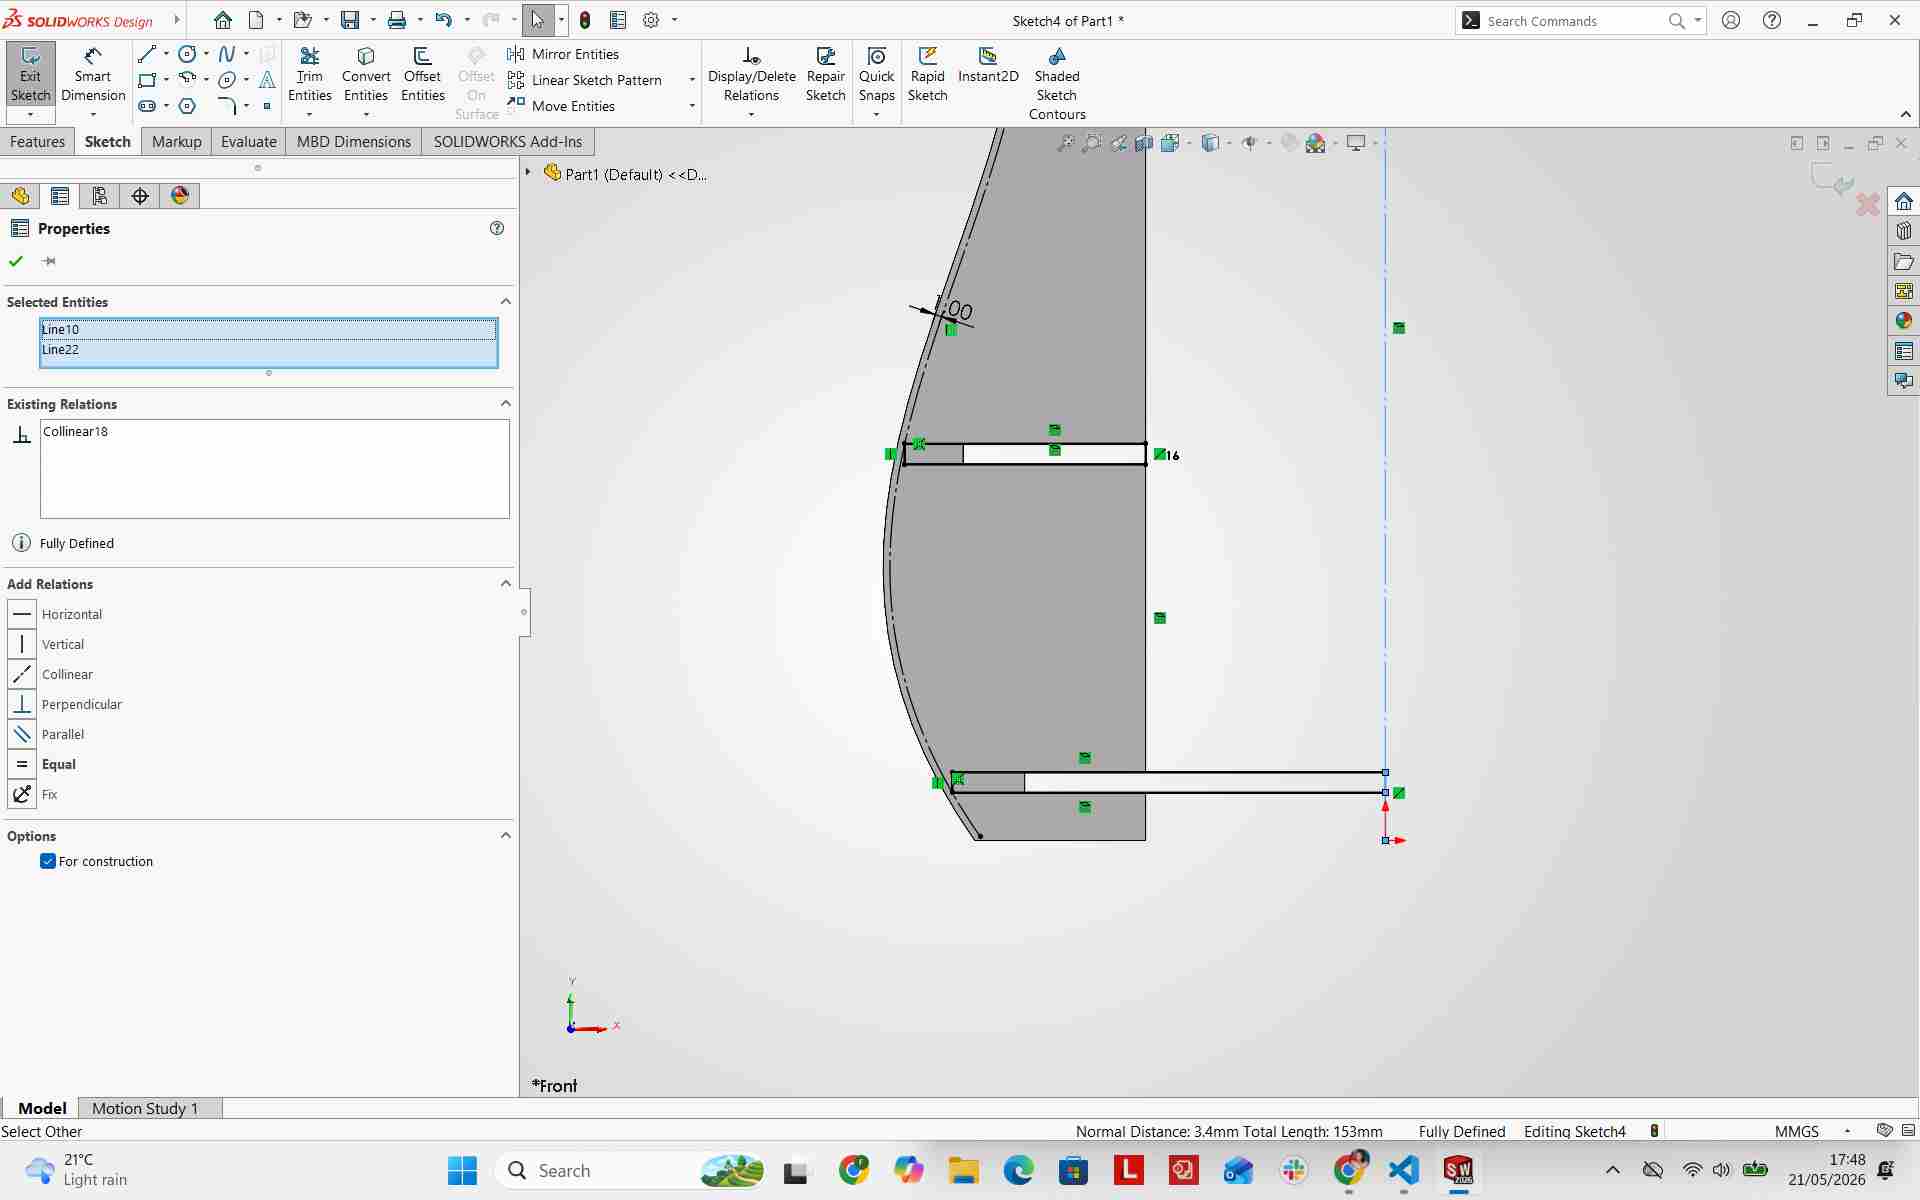Open the Move Entities dropdown arrow
Viewport: 1920px width, 1200px height.
(692, 106)
